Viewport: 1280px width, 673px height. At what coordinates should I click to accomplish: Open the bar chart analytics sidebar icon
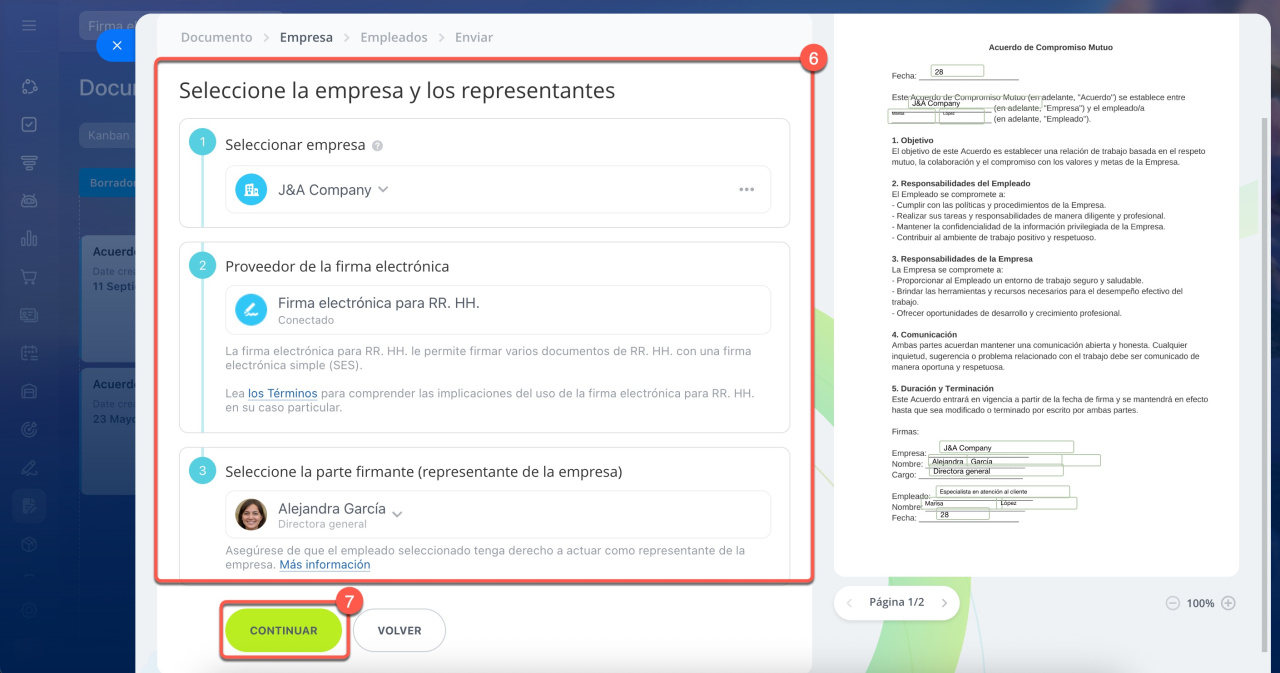[29, 239]
